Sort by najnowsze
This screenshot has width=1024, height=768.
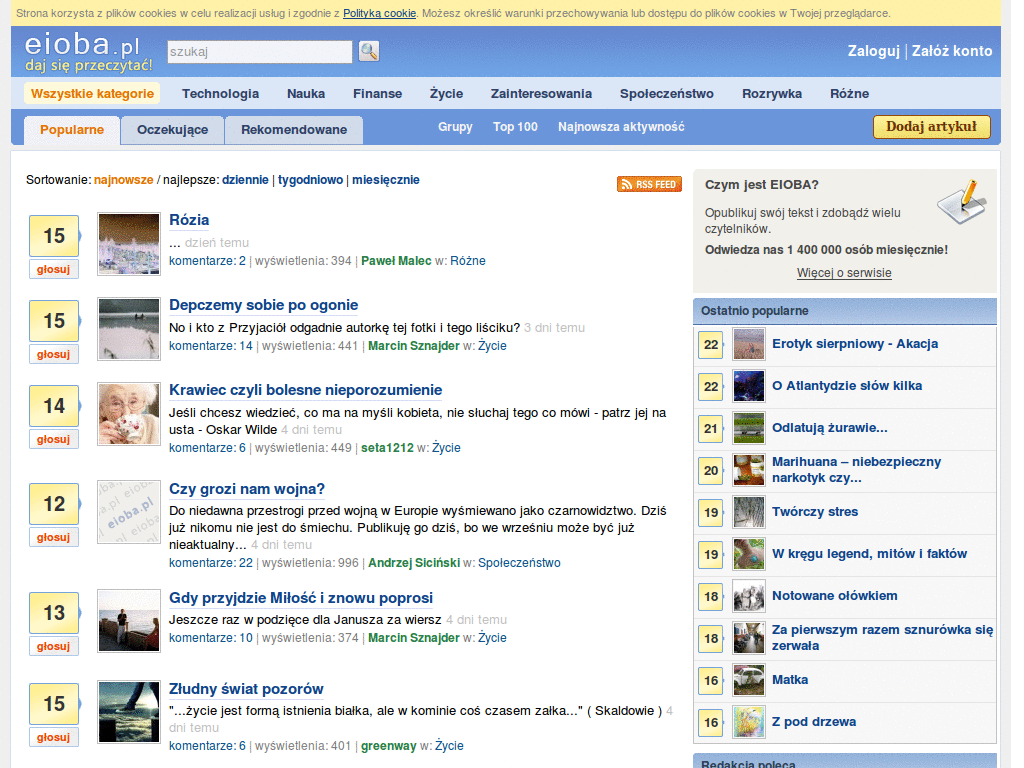tap(123, 180)
